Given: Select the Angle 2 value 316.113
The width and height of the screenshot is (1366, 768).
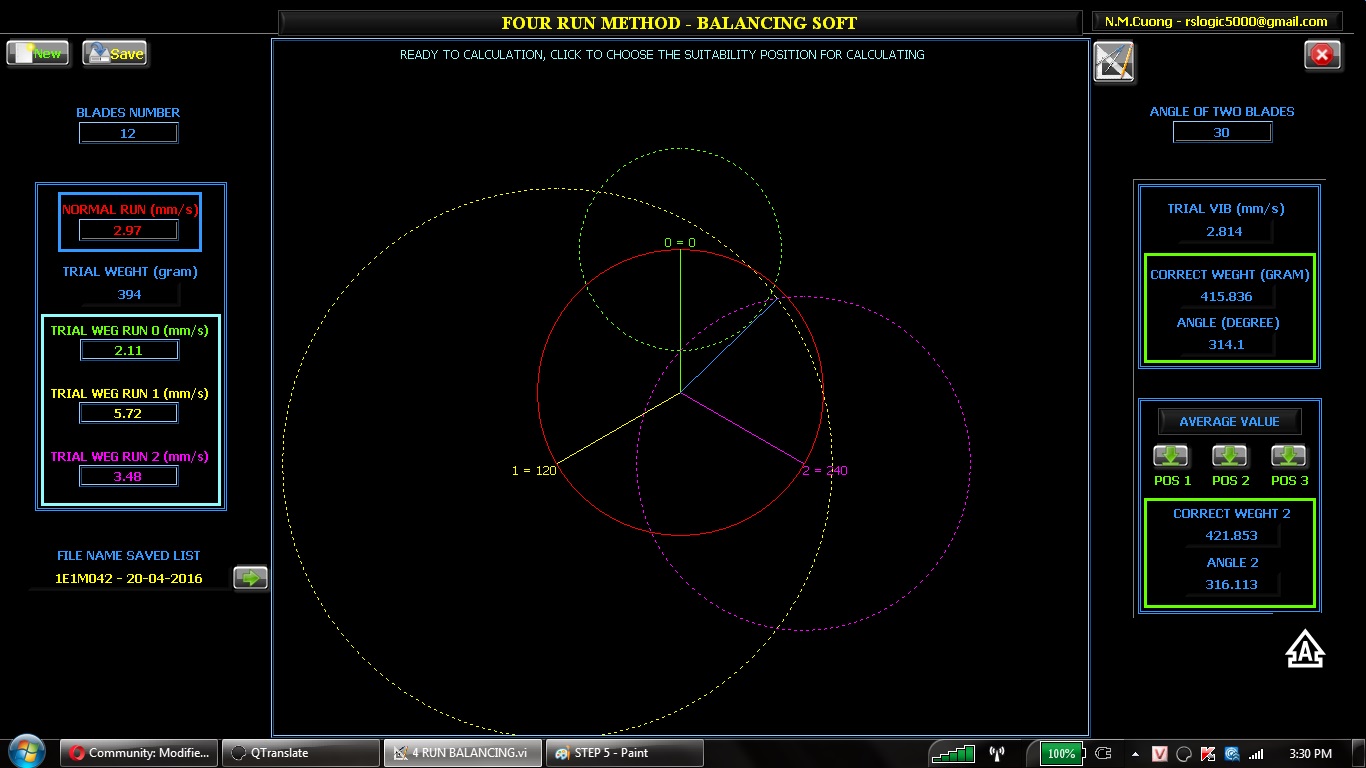Looking at the screenshot, I should 1231,584.
